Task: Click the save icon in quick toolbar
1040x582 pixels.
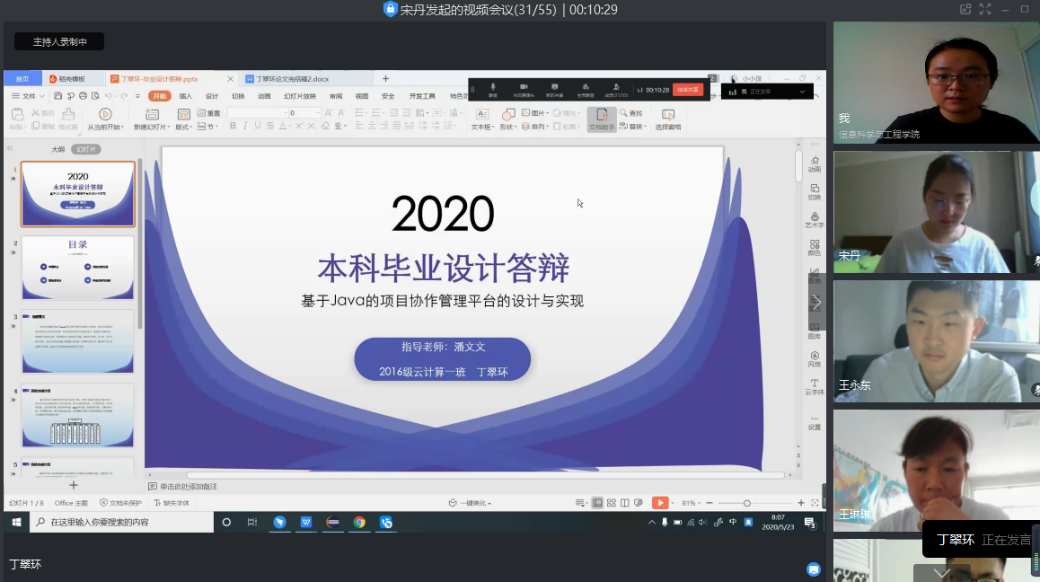Action: point(58,96)
